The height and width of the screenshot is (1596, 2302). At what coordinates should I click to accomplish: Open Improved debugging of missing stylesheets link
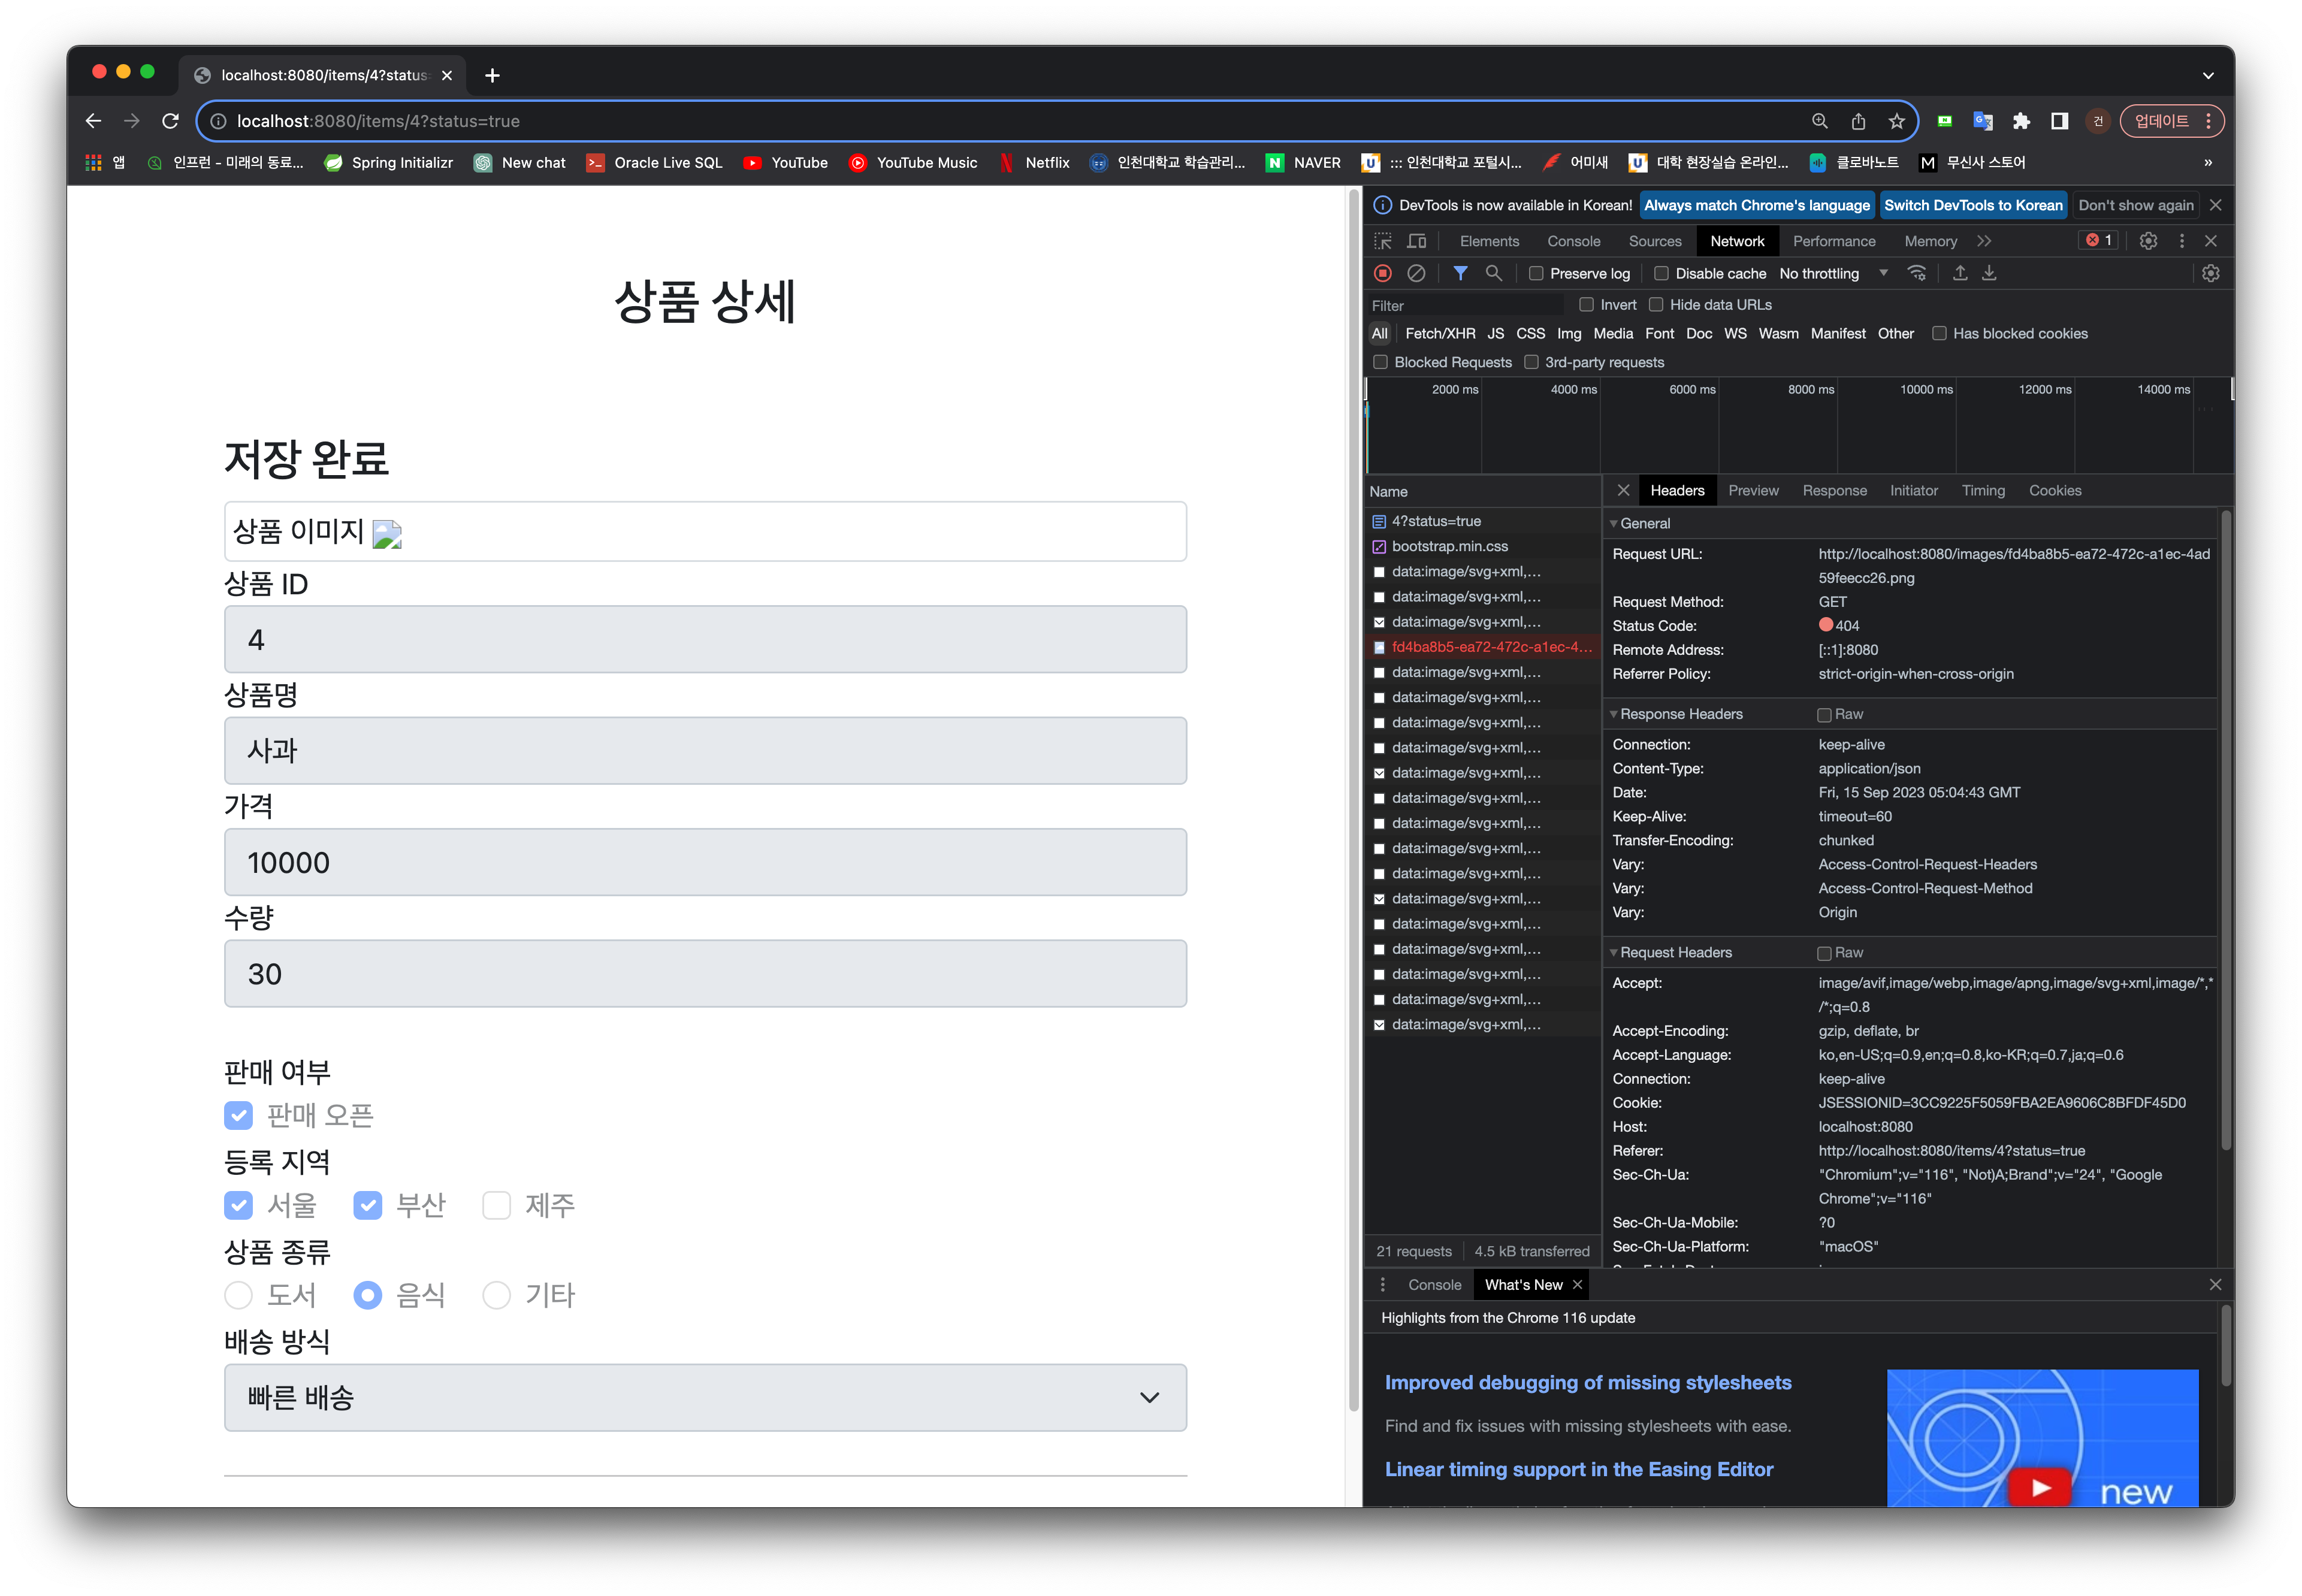click(1588, 1382)
